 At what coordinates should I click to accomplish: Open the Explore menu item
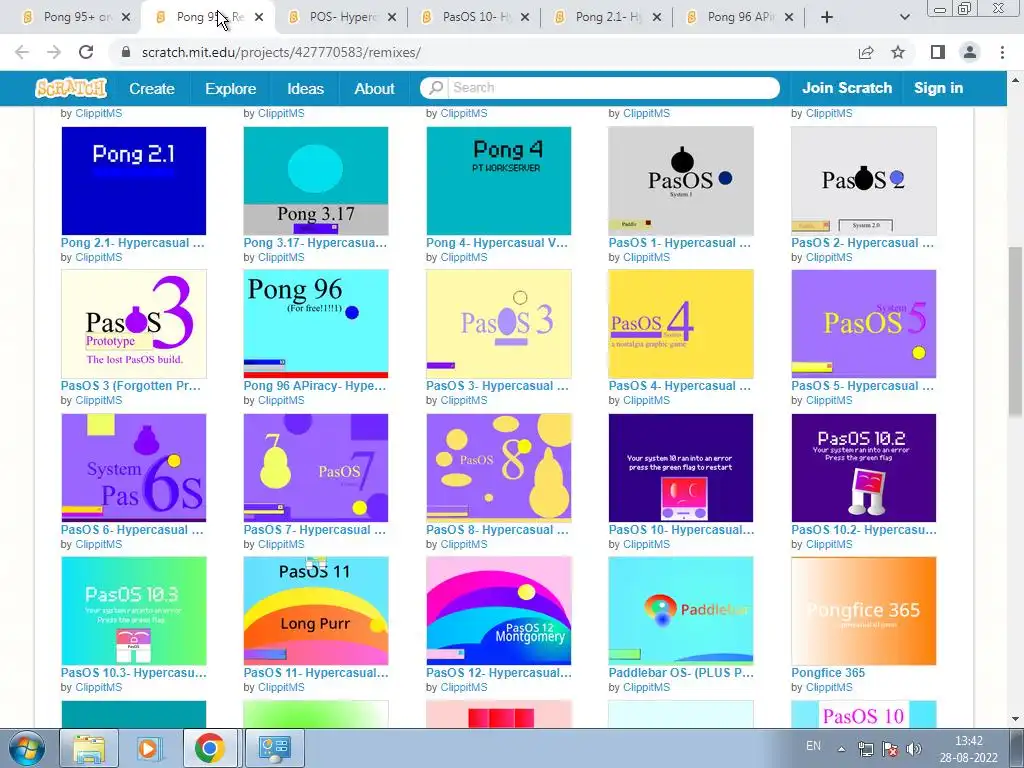point(231,88)
